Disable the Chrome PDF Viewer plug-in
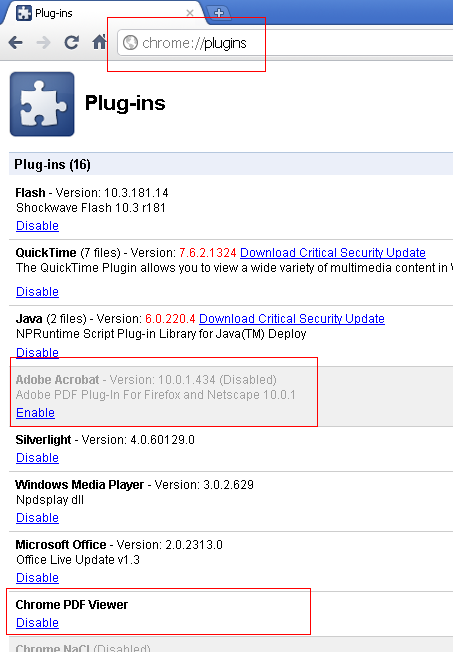 click(37, 623)
